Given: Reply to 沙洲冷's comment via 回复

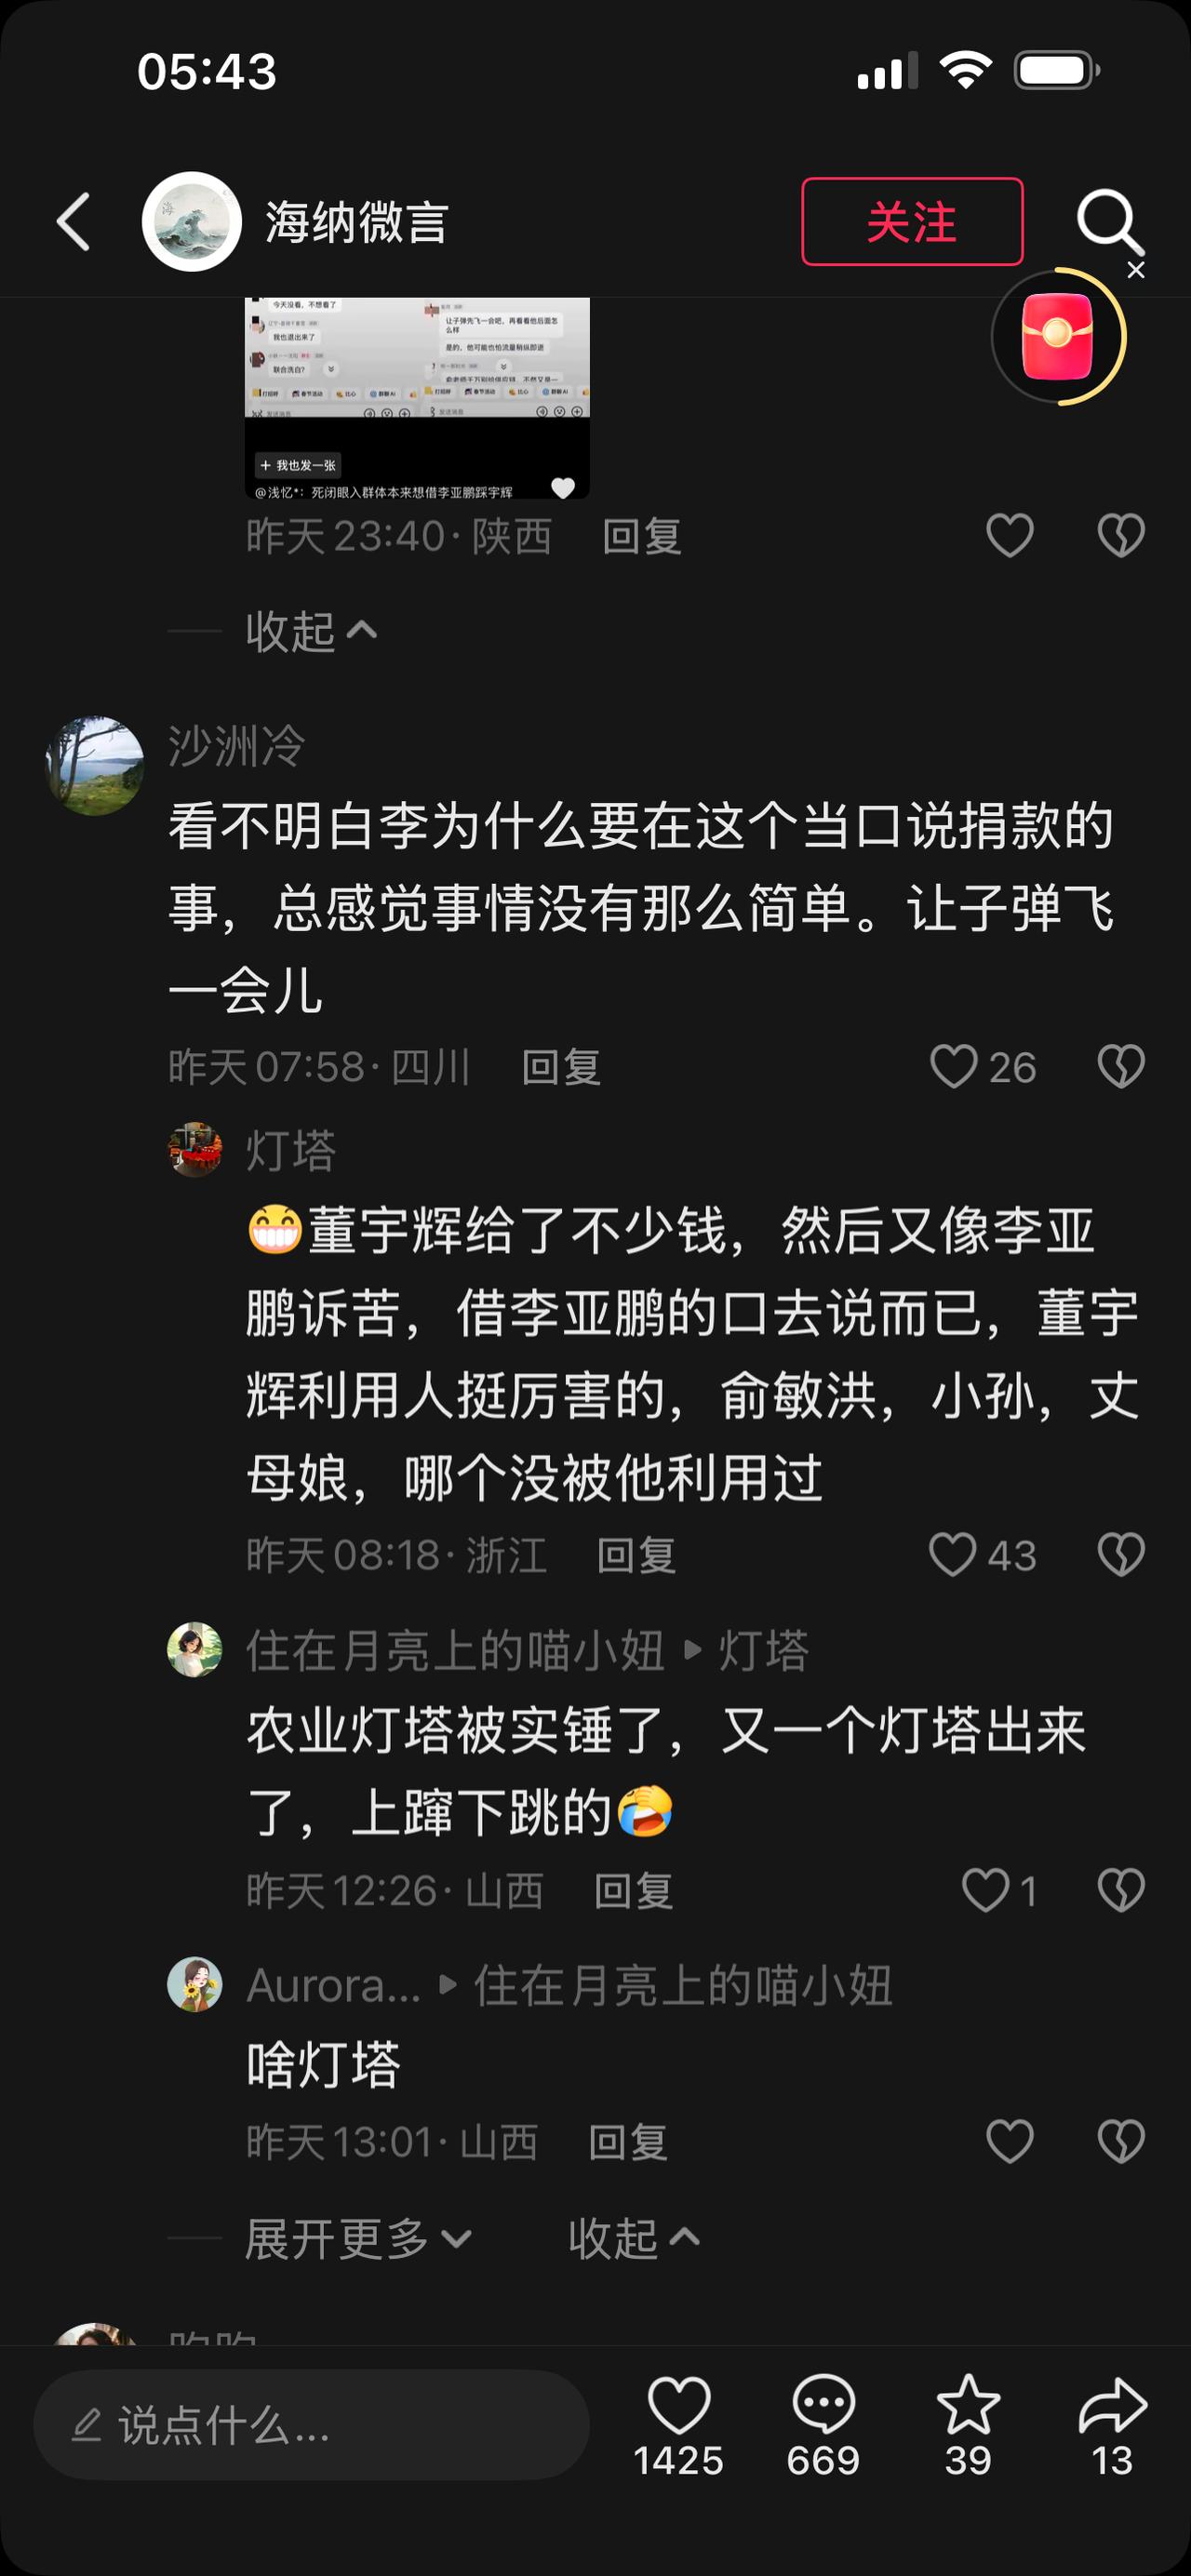Looking at the screenshot, I should click(561, 1067).
